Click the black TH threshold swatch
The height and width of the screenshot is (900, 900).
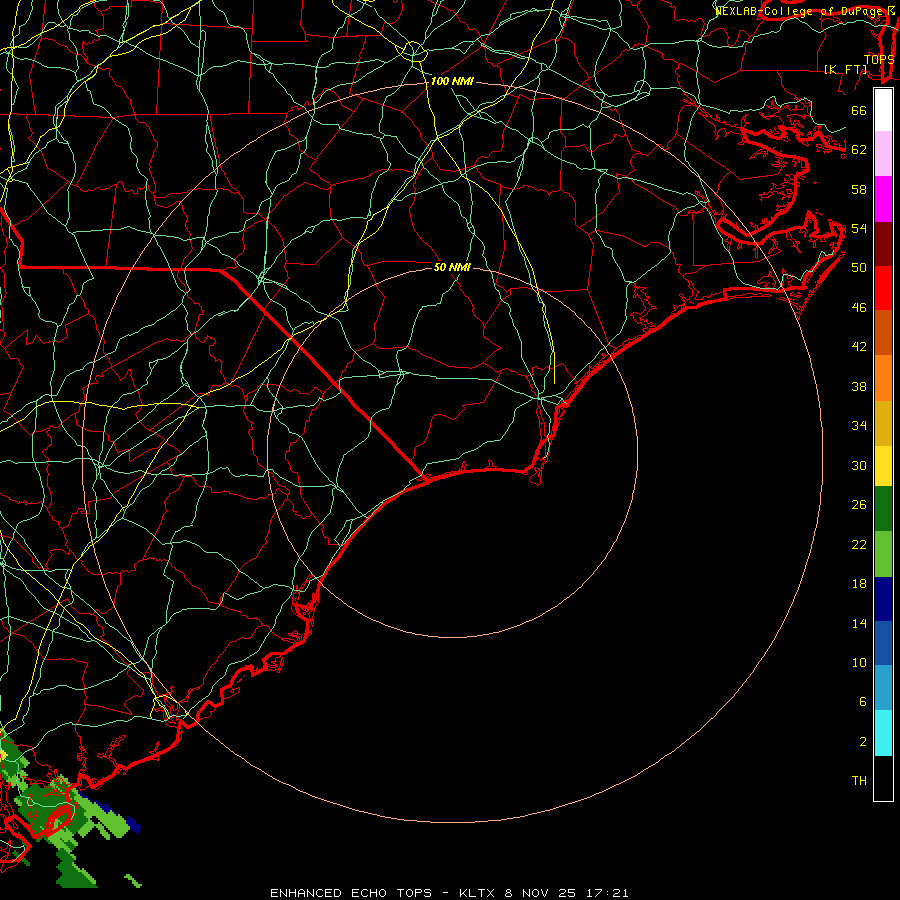(883, 778)
